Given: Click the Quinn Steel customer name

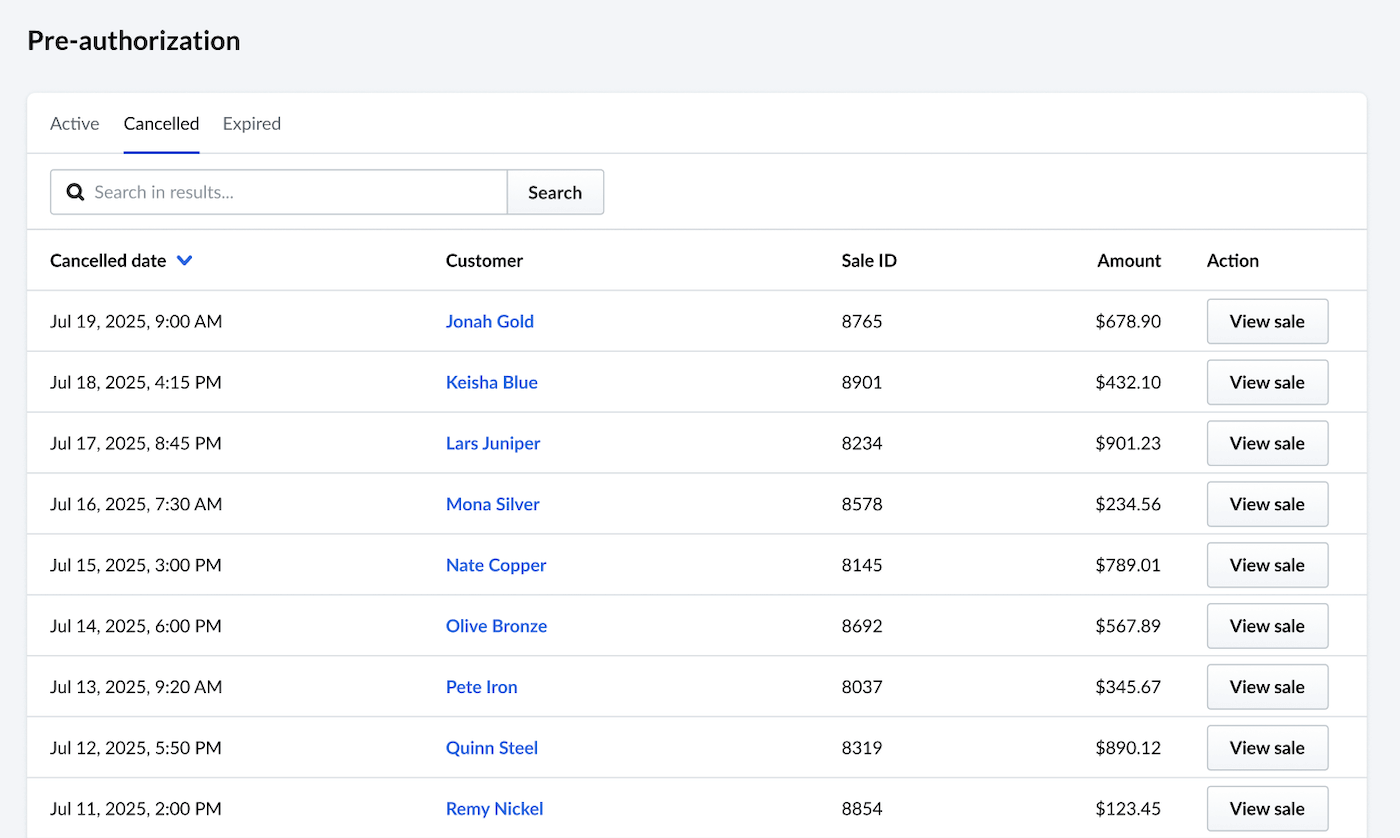Looking at the screenshot, I should 492,747.
